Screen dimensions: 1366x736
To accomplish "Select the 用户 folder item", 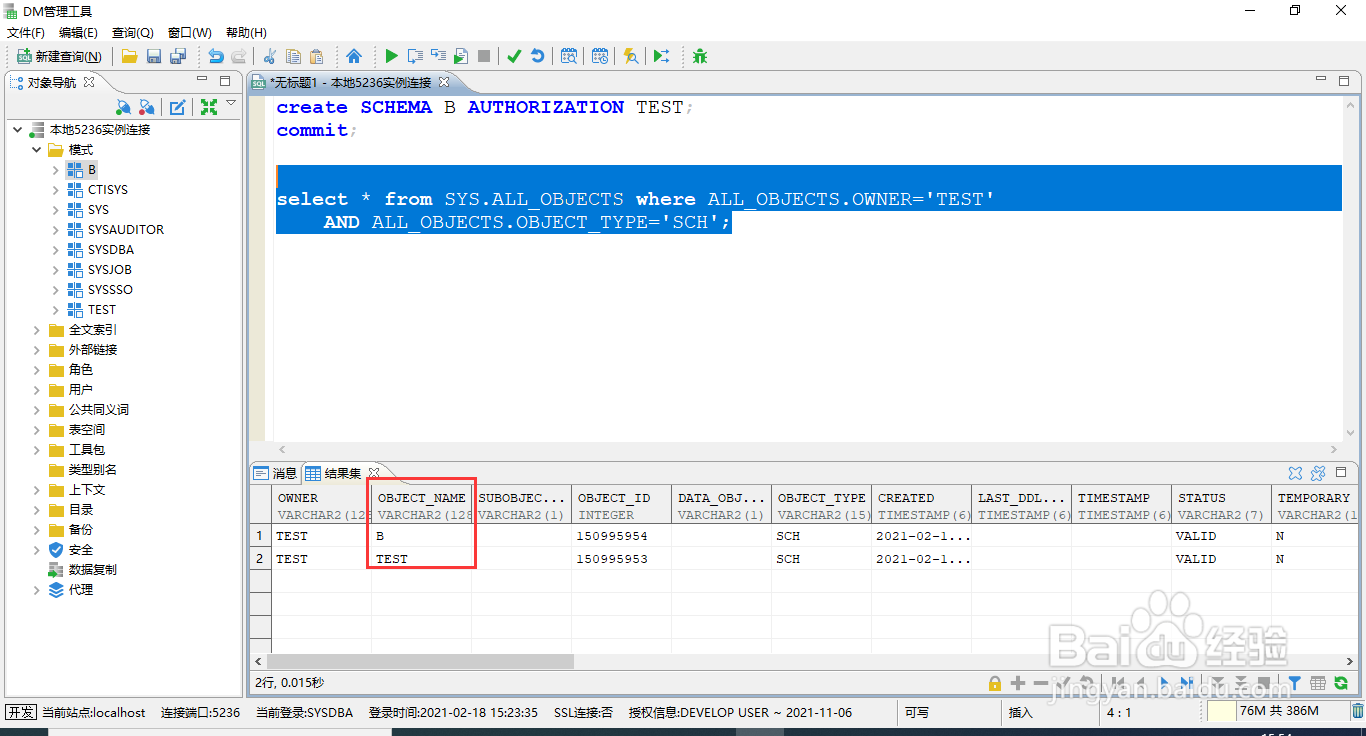I will point(80,389).
